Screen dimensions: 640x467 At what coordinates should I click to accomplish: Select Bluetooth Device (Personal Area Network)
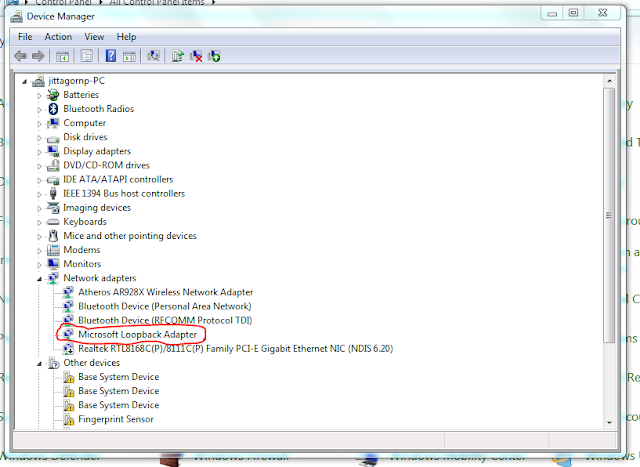pos(164,306)
